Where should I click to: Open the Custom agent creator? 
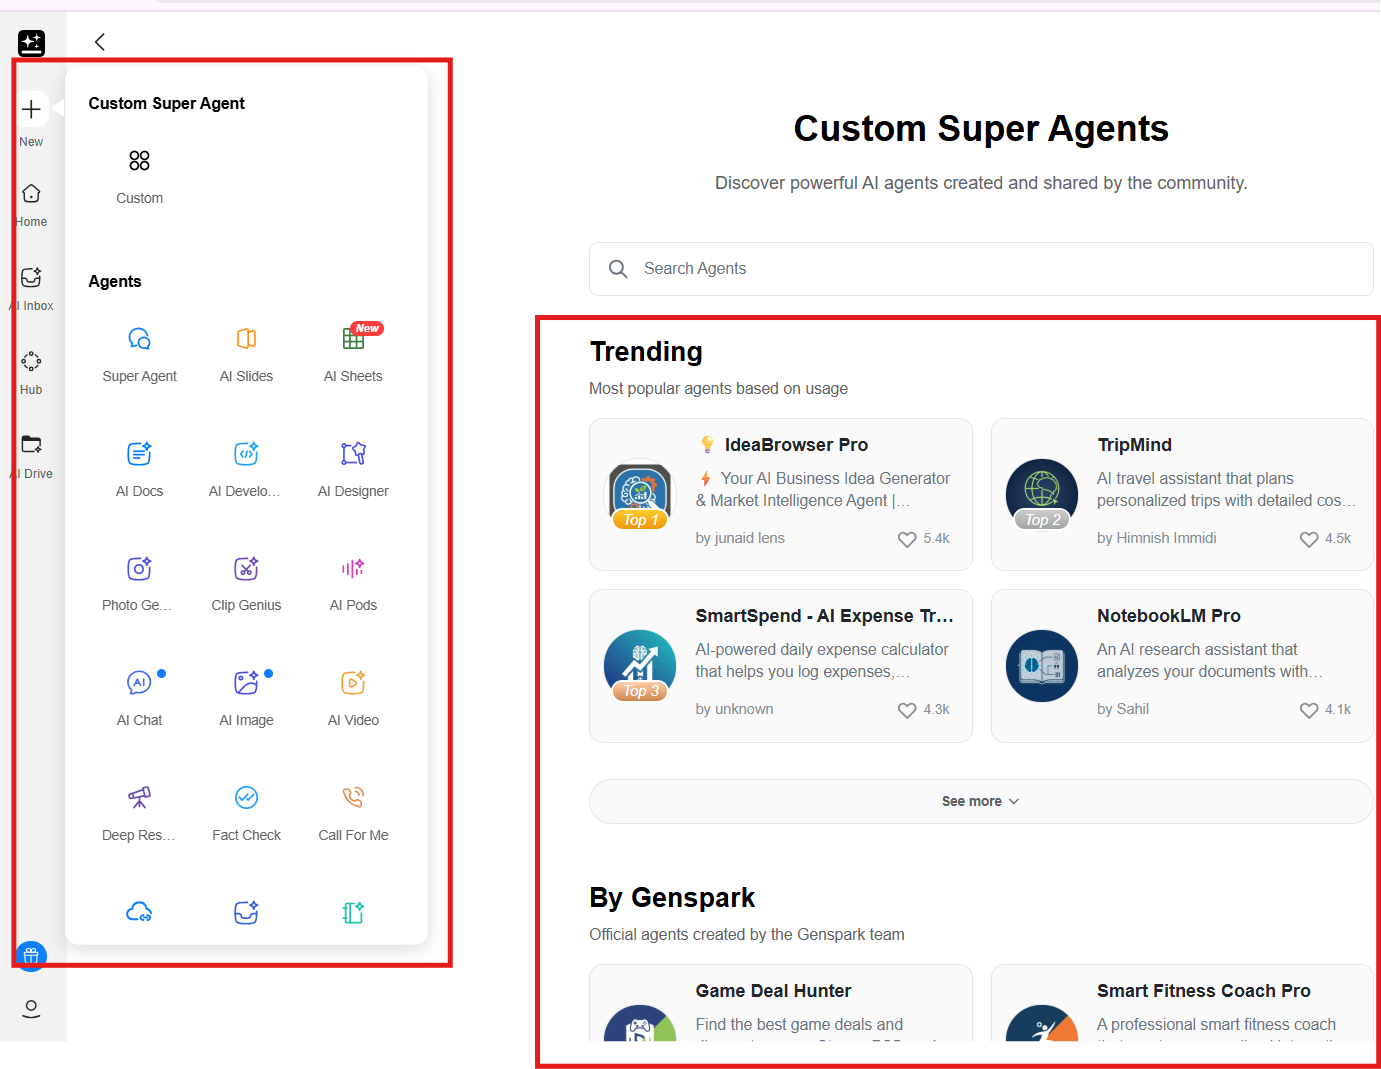[139, 174]
